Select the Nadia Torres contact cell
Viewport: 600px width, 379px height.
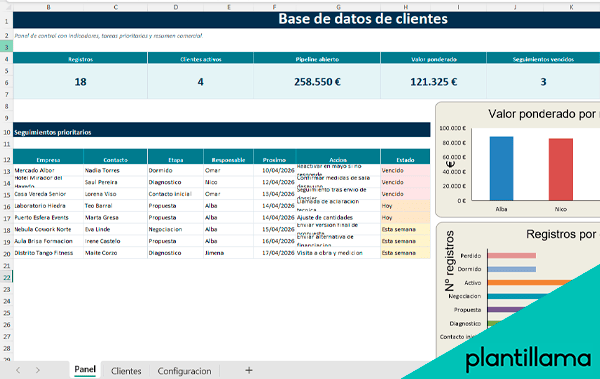click(115, 170)
